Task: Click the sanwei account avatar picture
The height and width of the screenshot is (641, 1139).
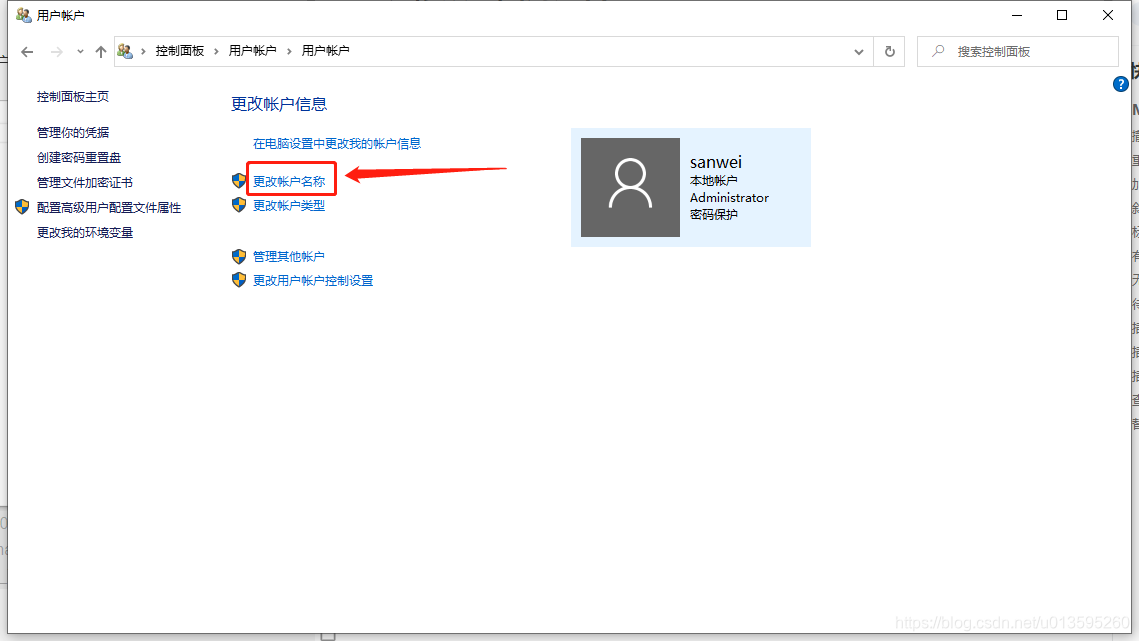Action: (631, 188)
